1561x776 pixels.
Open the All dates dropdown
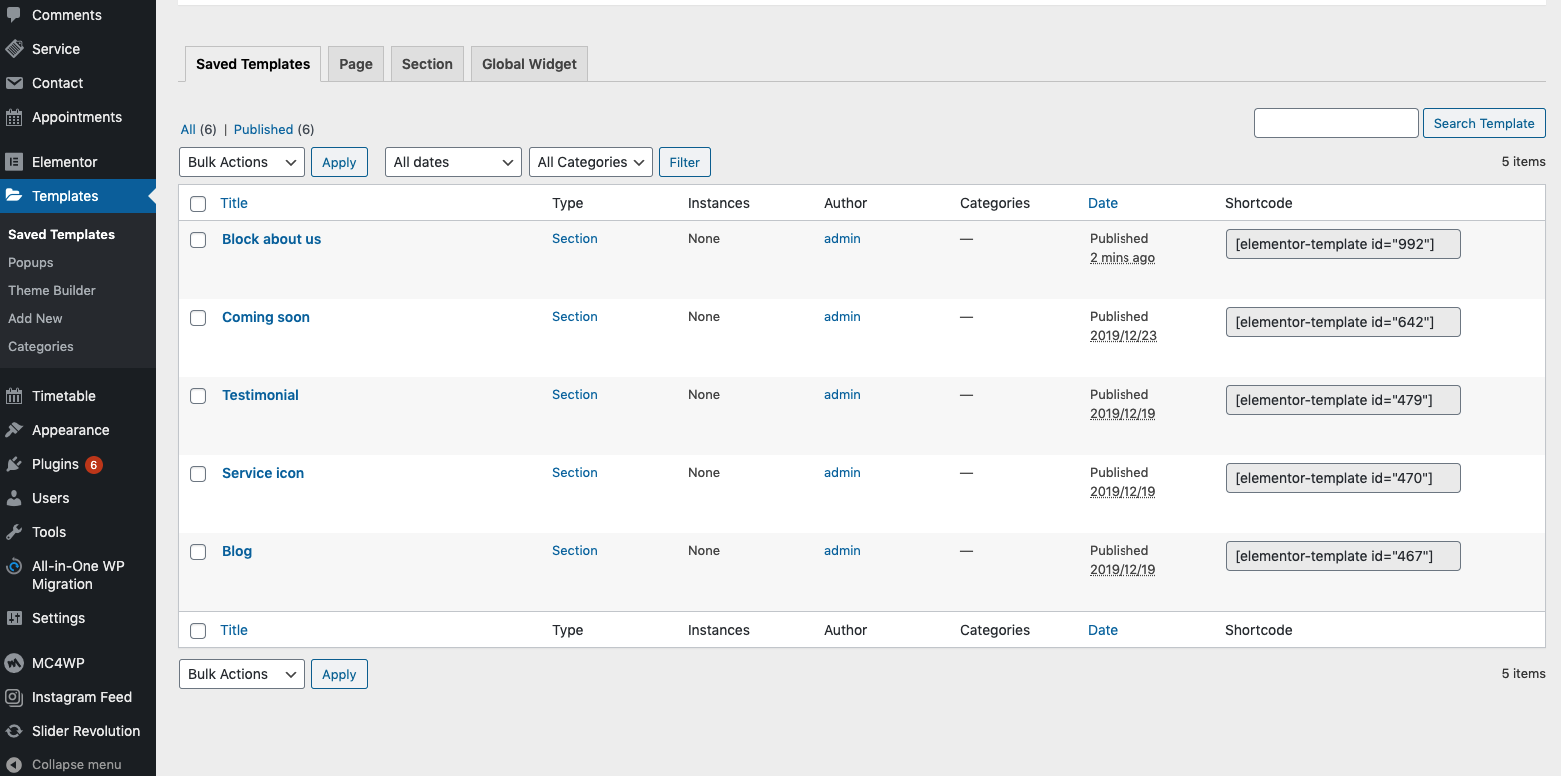pyautogui.click(x=453, y=162)
